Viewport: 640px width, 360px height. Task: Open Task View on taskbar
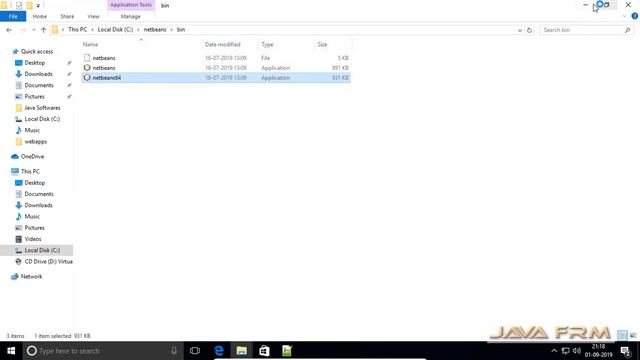click(195, 351)
